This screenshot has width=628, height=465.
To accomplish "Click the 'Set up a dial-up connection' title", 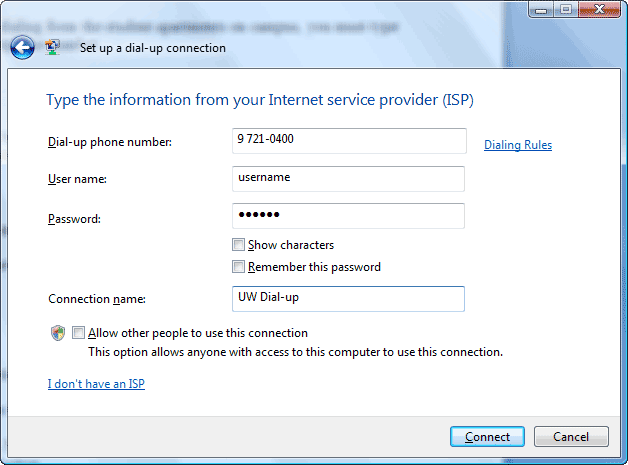I will 153,48.
